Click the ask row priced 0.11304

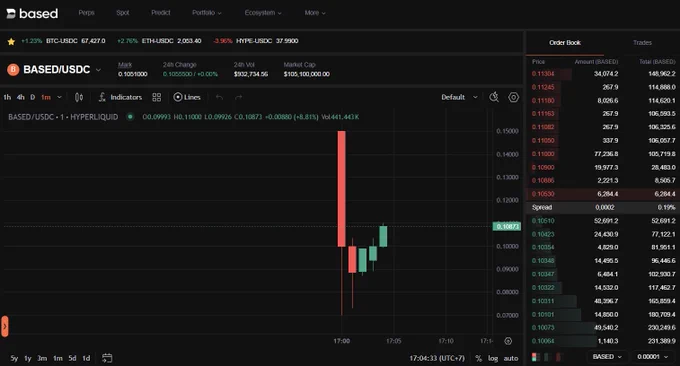tap(603, 74)
